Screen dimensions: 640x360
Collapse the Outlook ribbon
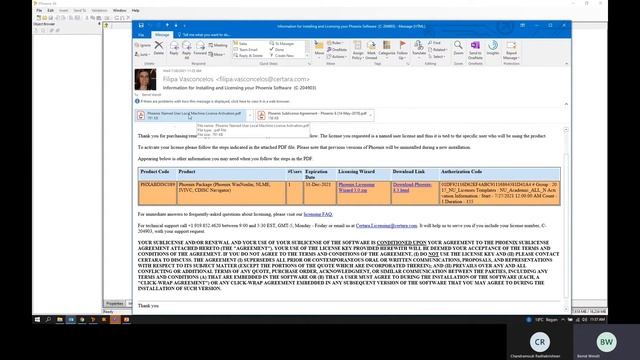(x=566, y=64)
